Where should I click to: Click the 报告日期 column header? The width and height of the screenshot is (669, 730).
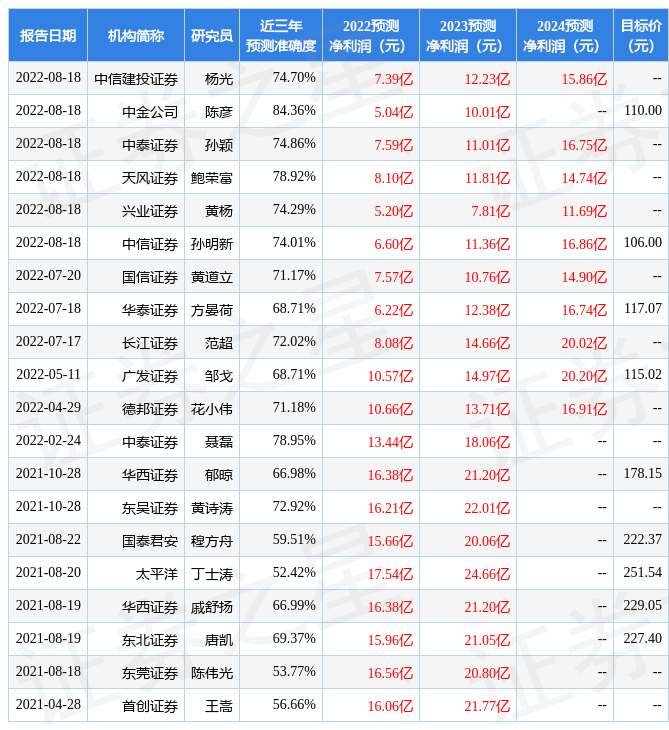click(x=48, y=35)
